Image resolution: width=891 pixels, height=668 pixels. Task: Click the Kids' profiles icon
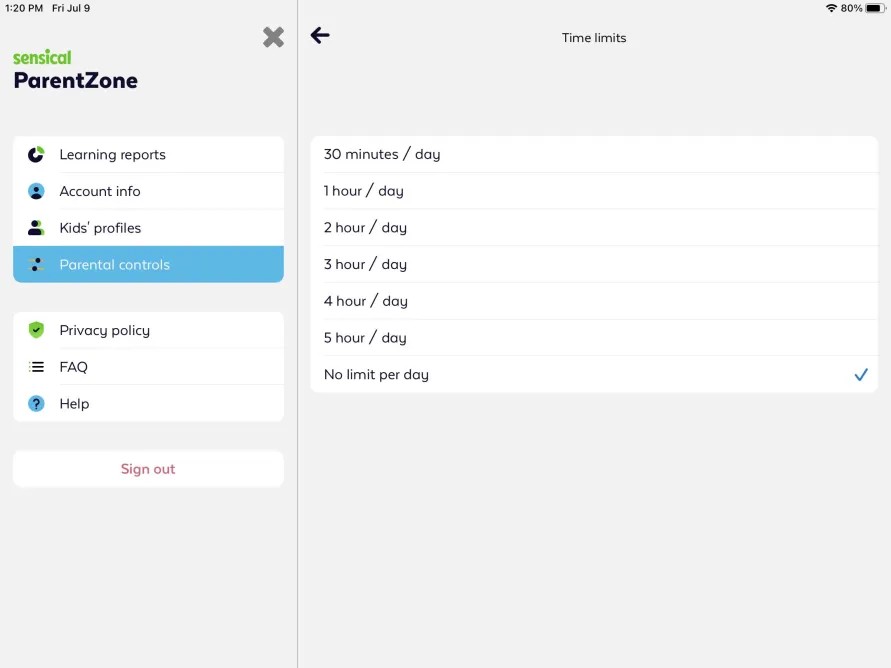(36, 228)
